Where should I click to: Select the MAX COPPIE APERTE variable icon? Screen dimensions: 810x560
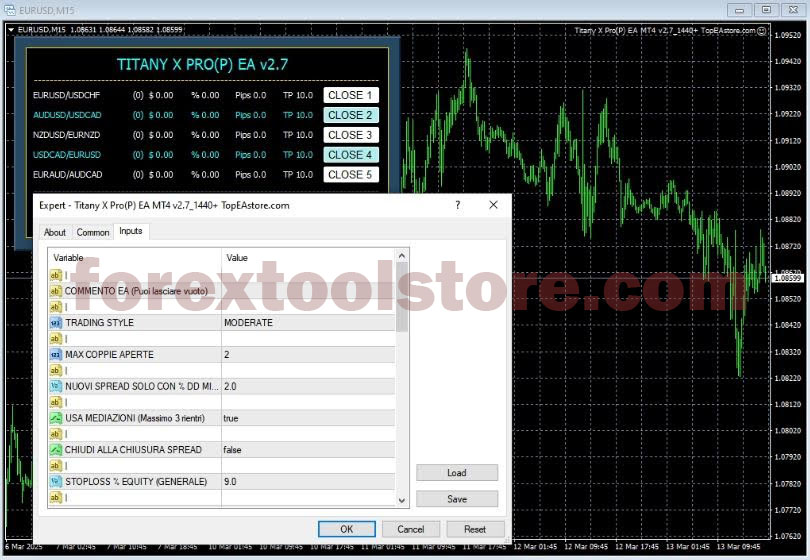(56, 355)
